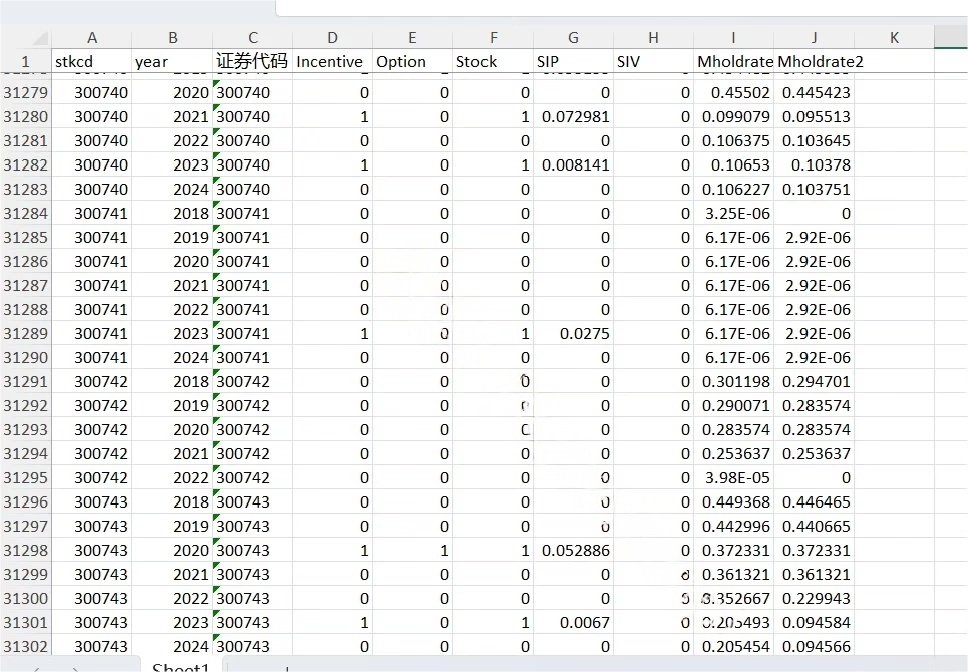
Task: Select row 31298 header
Action: [x=26, y=550]
